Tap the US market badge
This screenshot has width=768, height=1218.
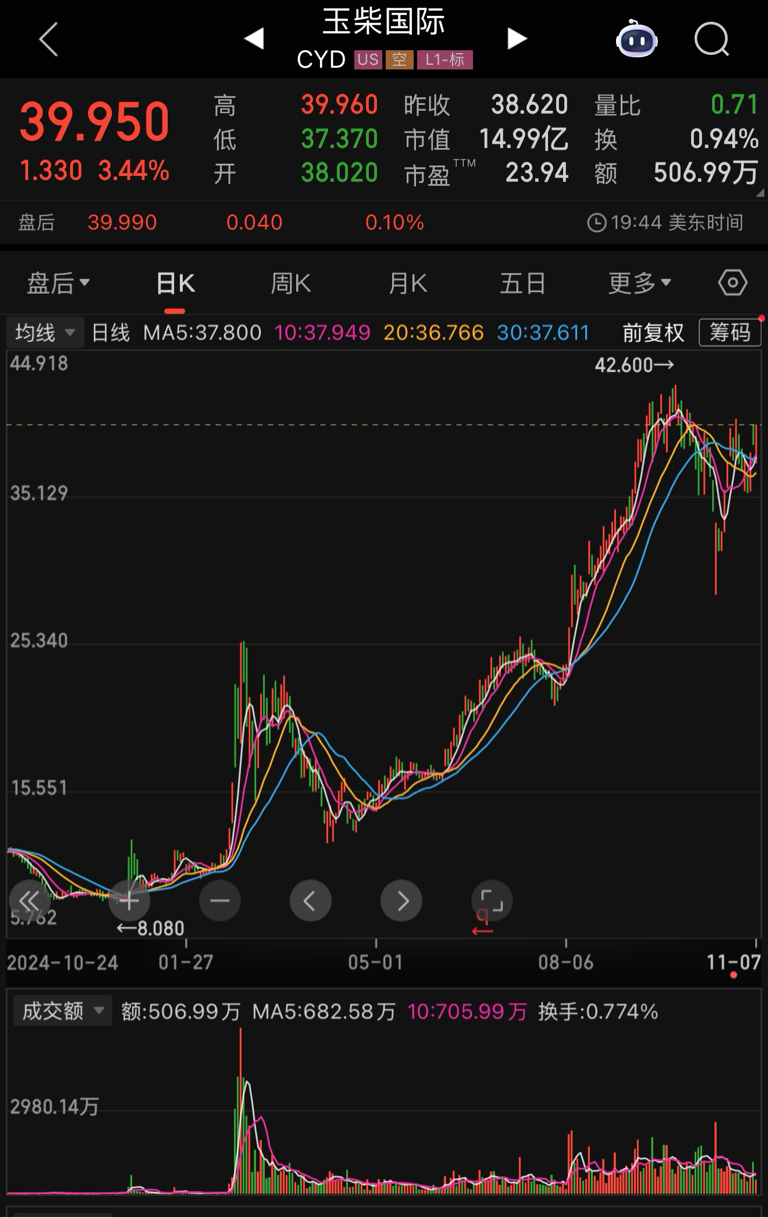pyautogui.click(x=368, y=60)
